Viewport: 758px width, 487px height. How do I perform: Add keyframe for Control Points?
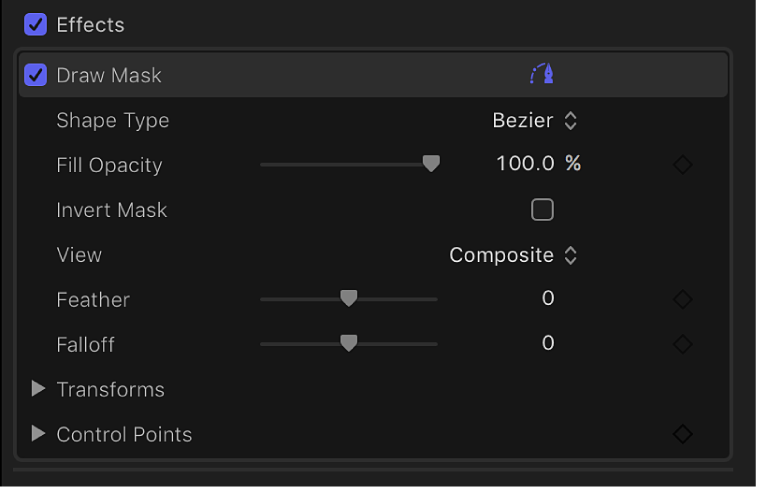tap(683, 434)
